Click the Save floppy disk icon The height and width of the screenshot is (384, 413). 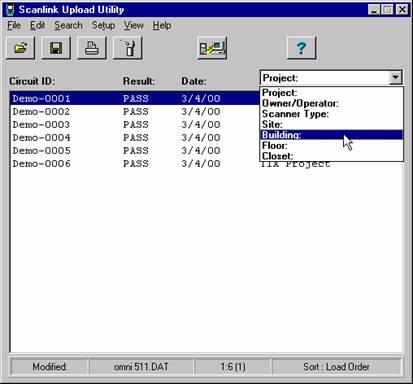tap(56, 48)
